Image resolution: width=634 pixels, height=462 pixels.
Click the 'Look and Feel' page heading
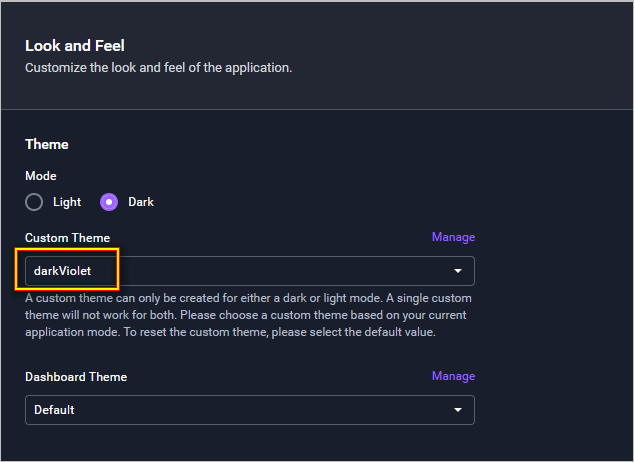[74, 46]
